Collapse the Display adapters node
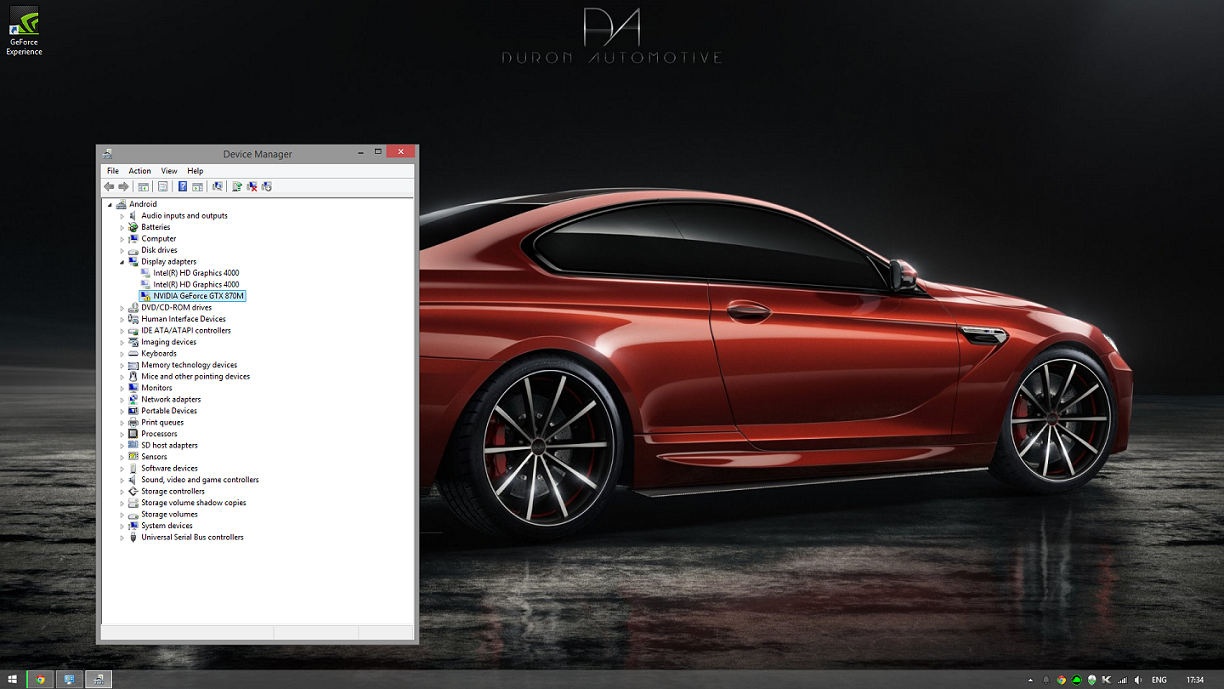 click(x=122, y=262)
